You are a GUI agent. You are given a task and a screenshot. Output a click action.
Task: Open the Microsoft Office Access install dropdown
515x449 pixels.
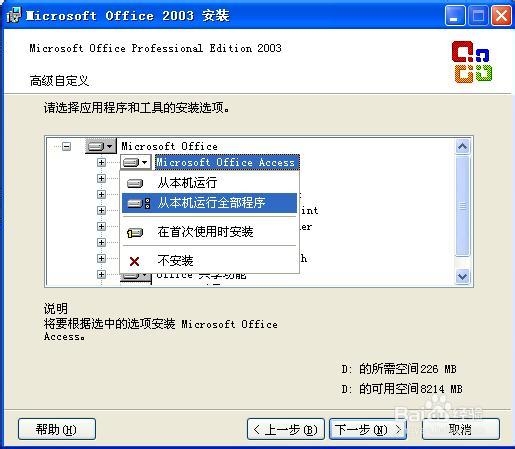136,163
